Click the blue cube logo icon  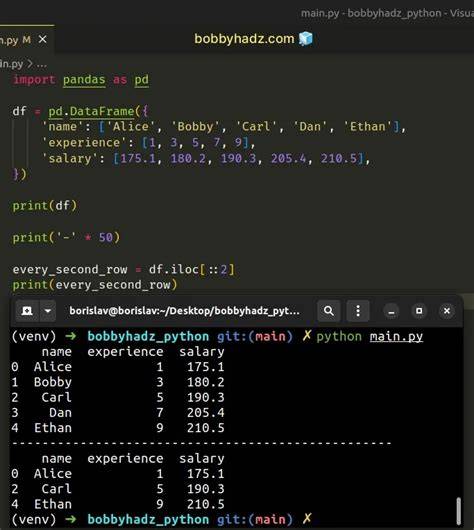[x=306, y=39]
